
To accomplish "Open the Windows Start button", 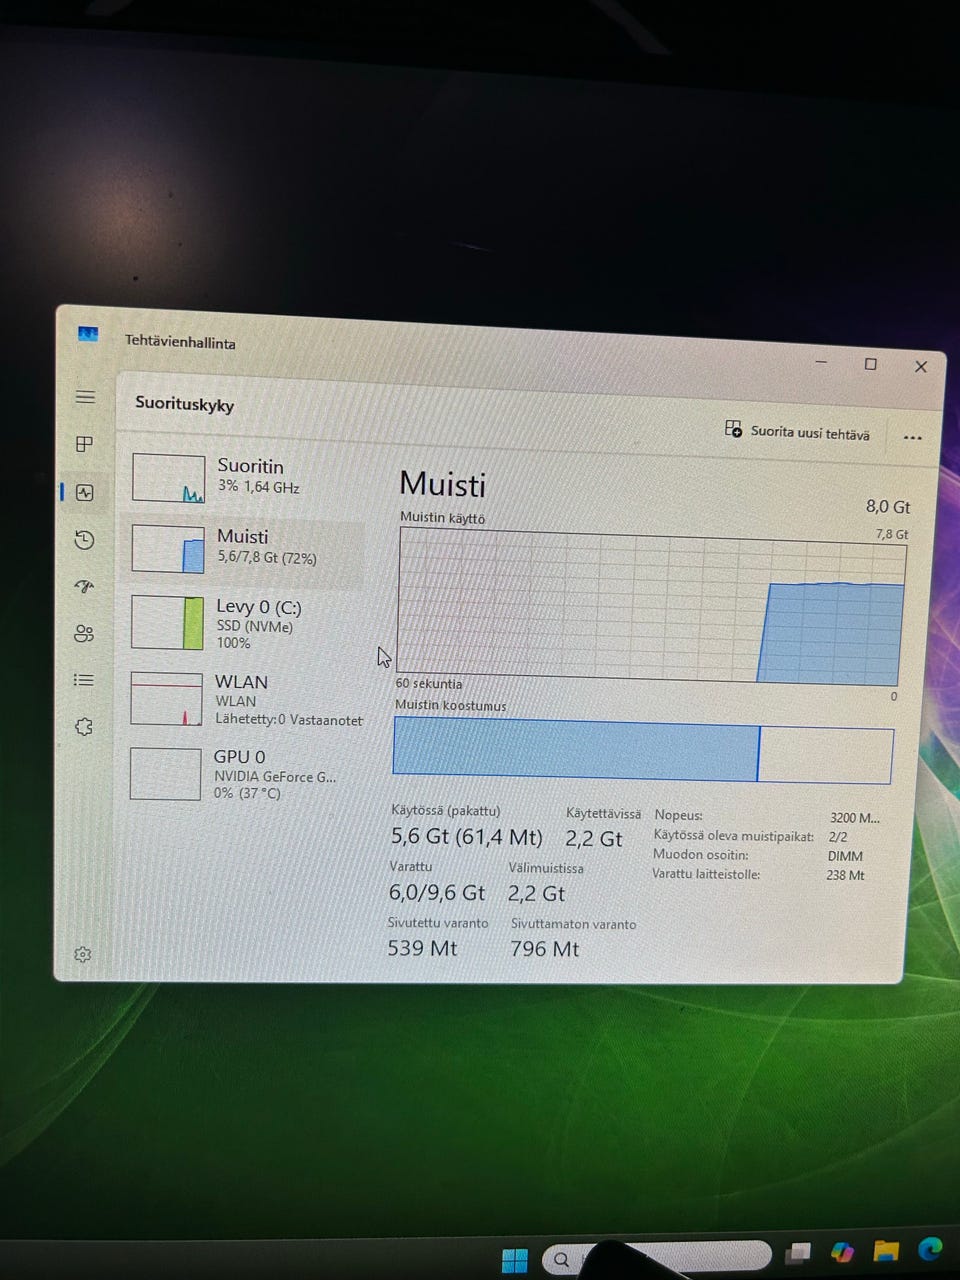I will point(515,1260).
